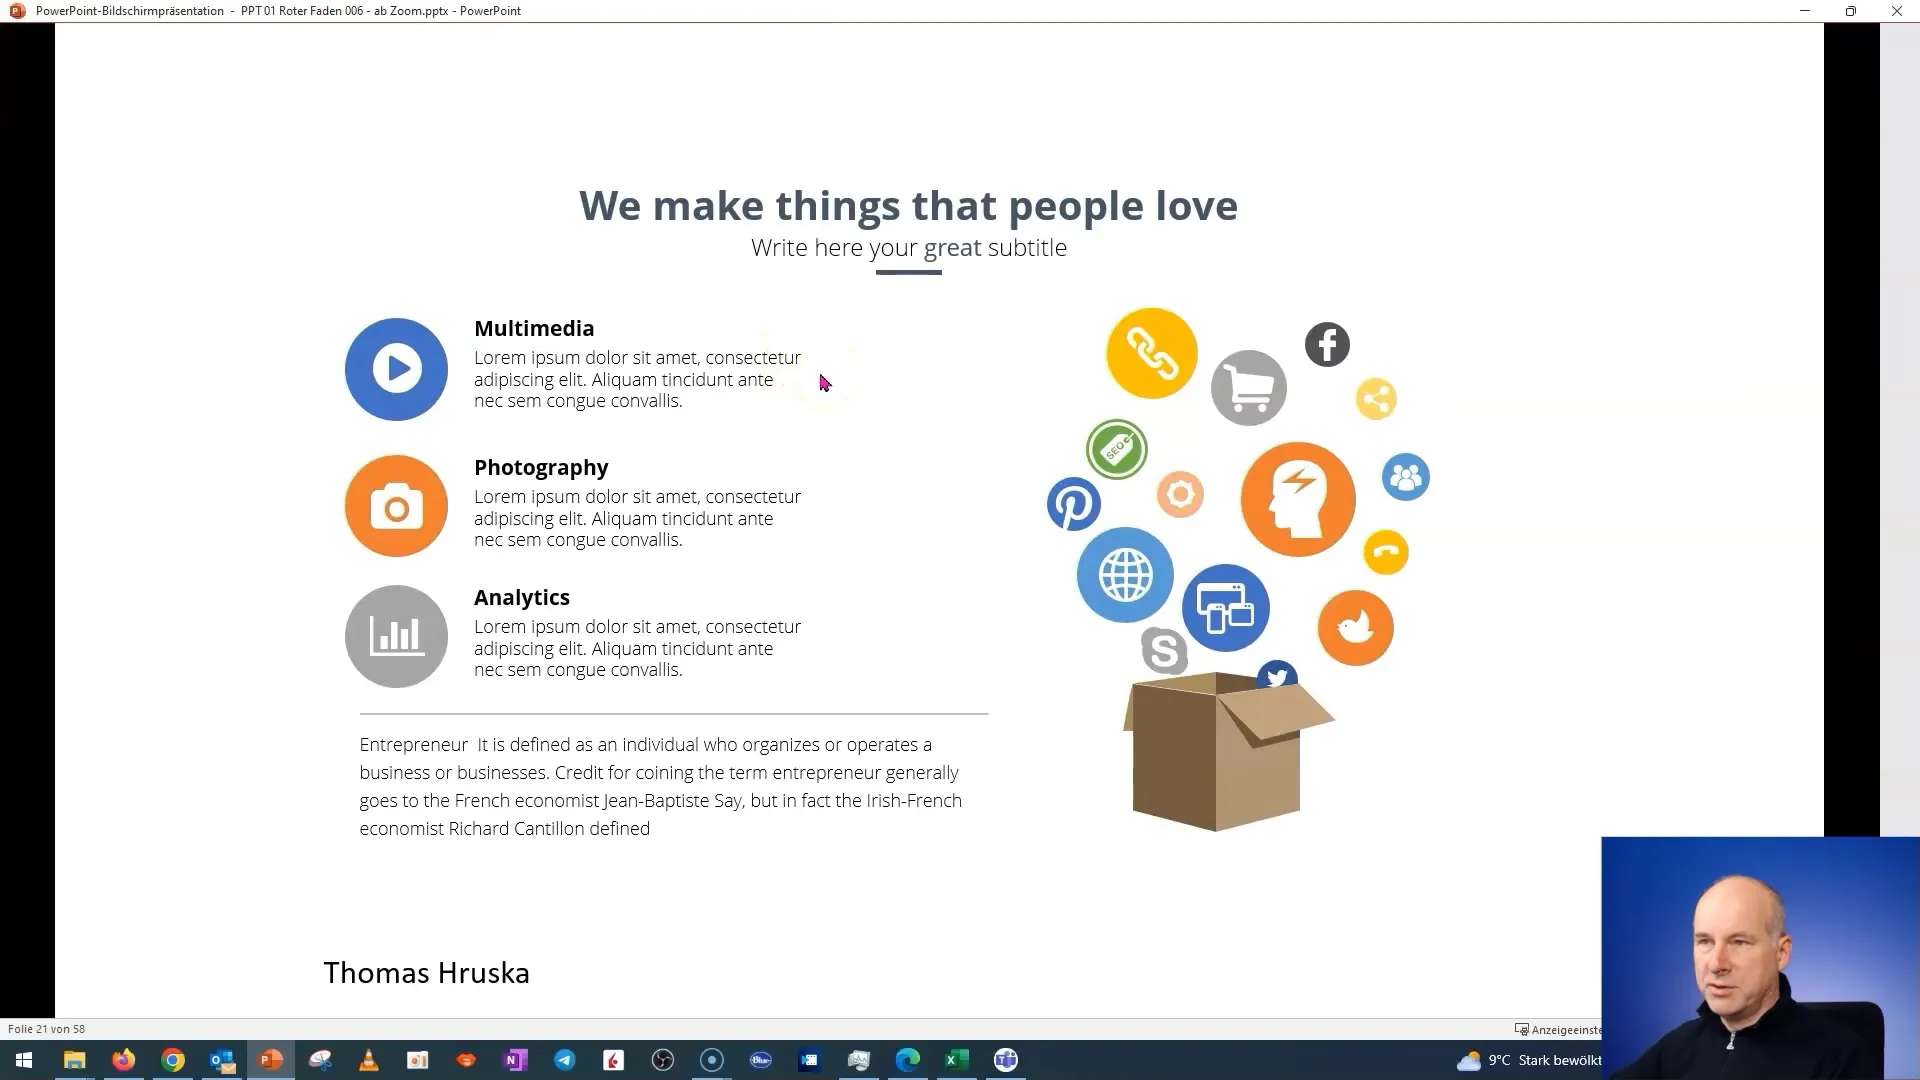The height and width of the screenshot is (1080, 1920).
Task: Open Firefox from the taskbar
Action: 123,1060
